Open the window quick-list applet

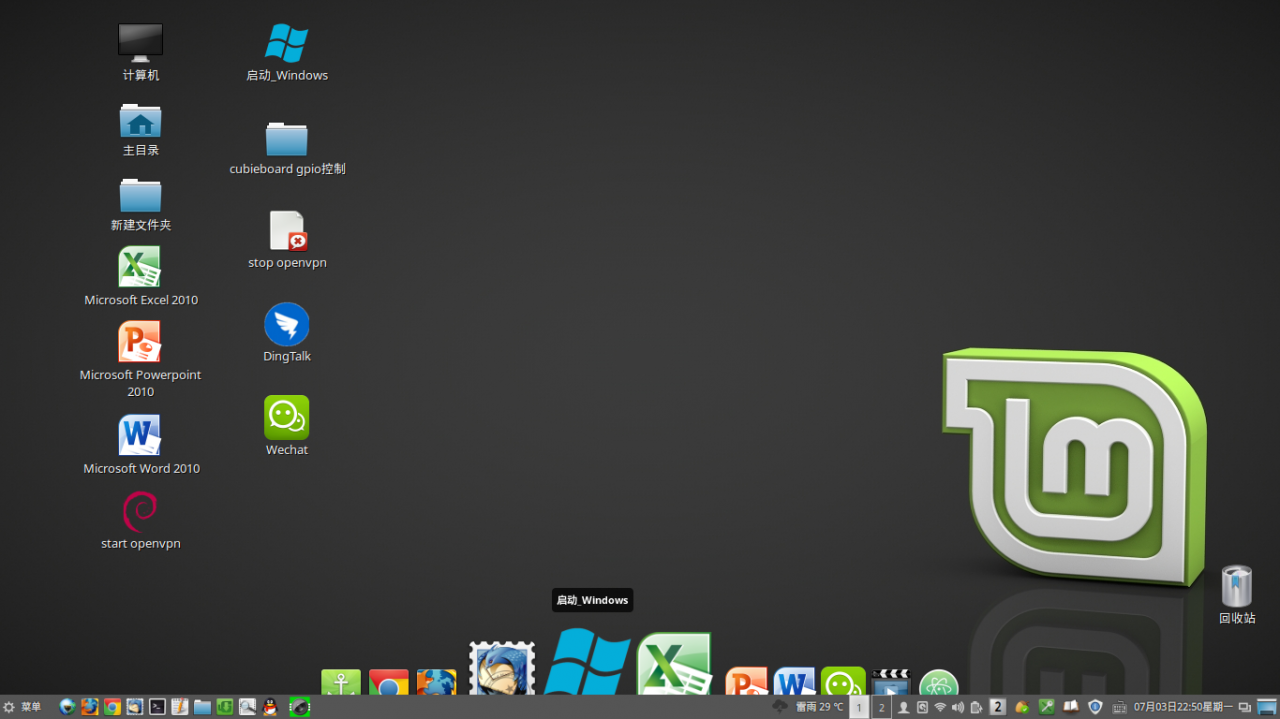click(x=1245, y=707)
